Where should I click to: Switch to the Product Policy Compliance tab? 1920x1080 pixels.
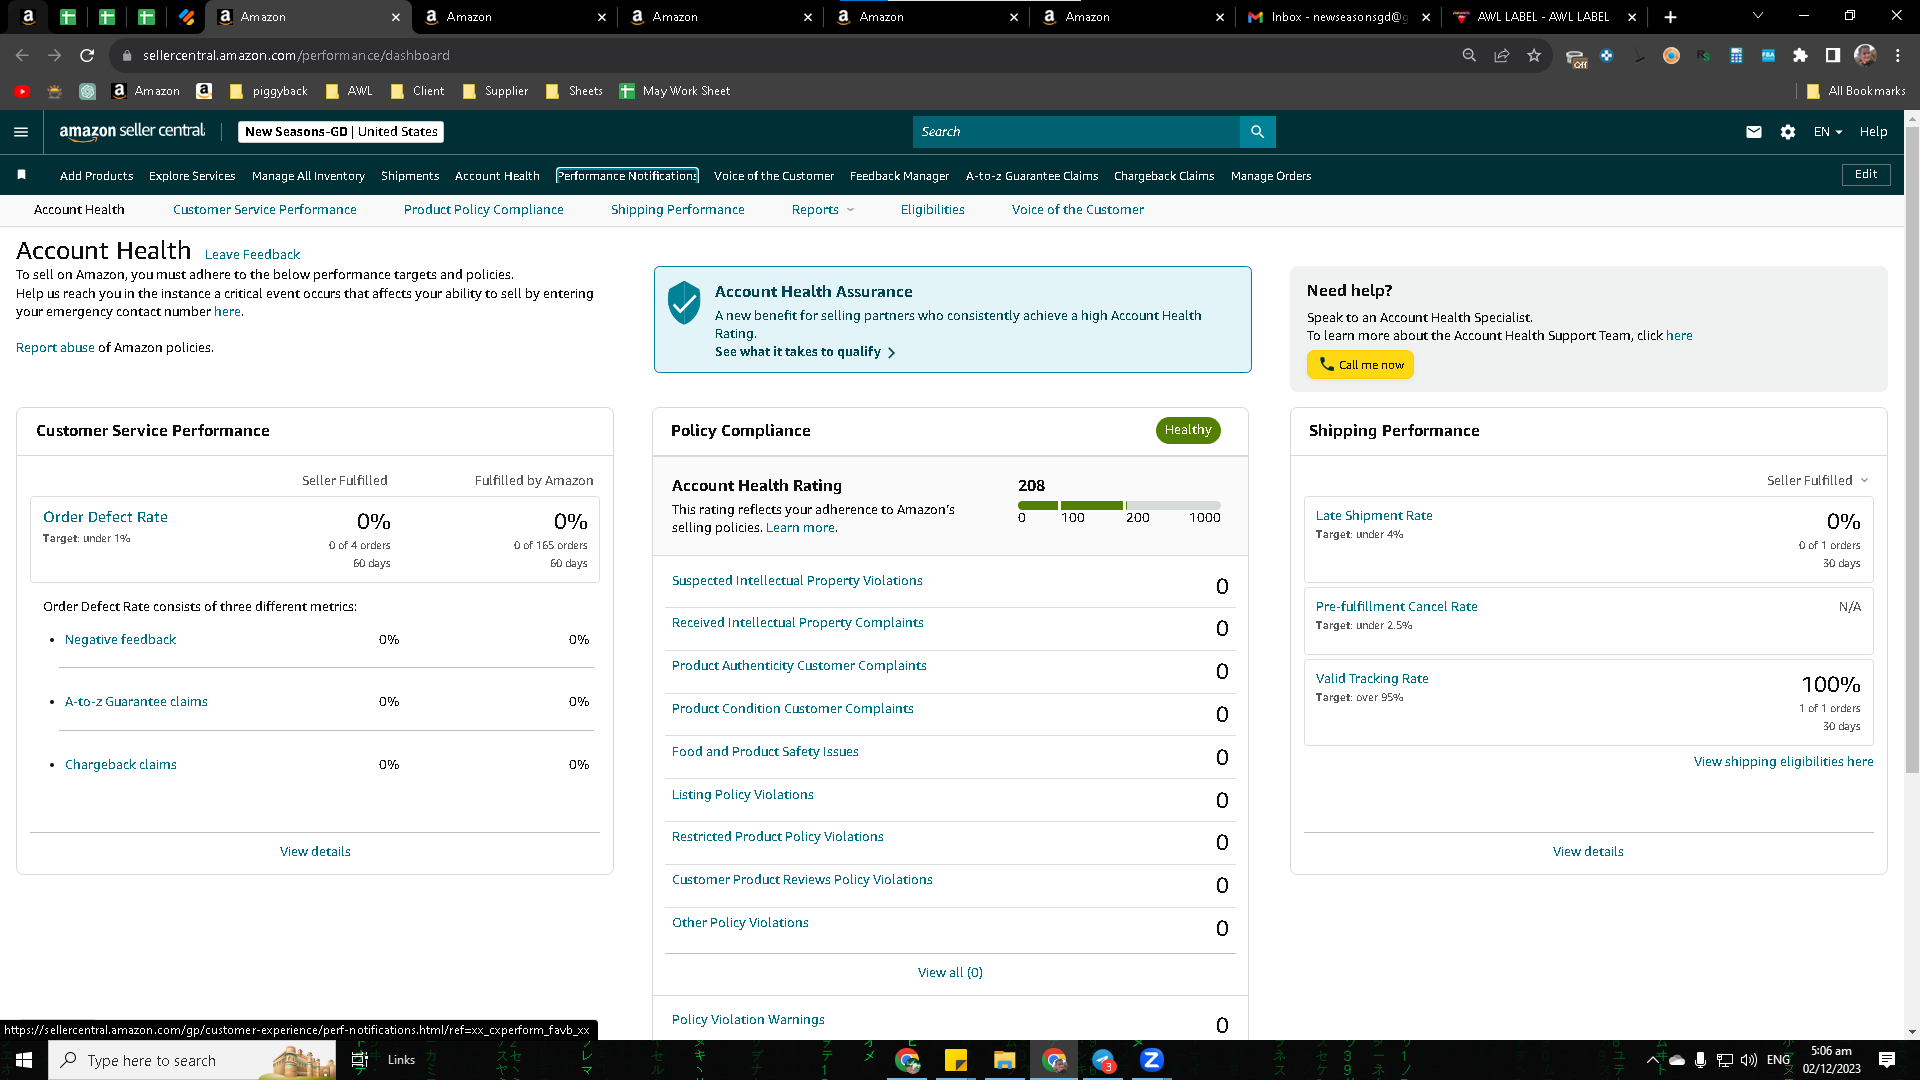[483, 210]
